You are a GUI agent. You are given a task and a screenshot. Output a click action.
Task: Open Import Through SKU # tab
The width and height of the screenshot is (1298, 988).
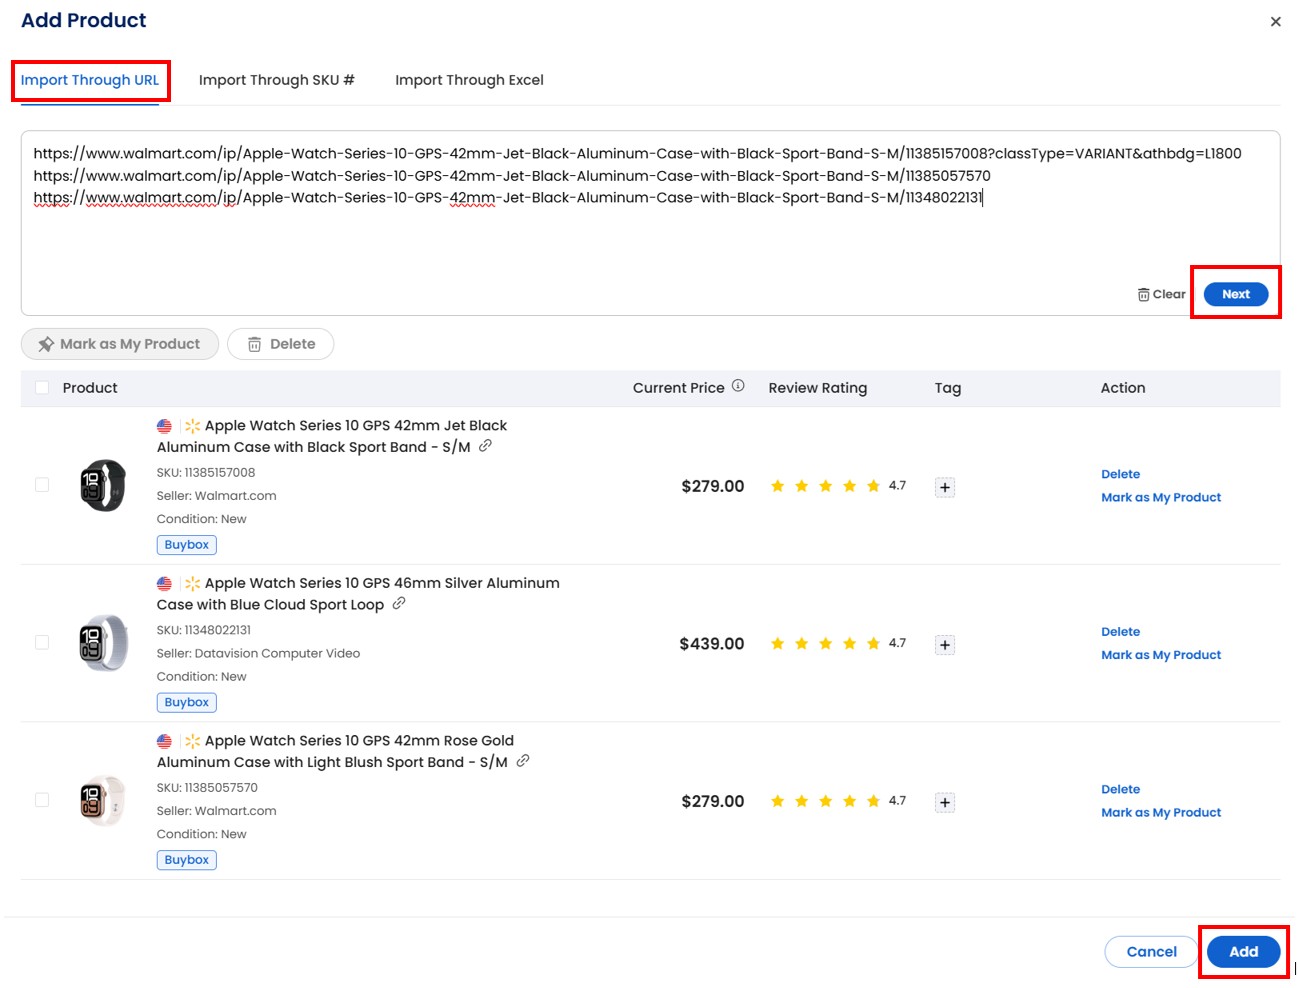[x=276, y=80]
